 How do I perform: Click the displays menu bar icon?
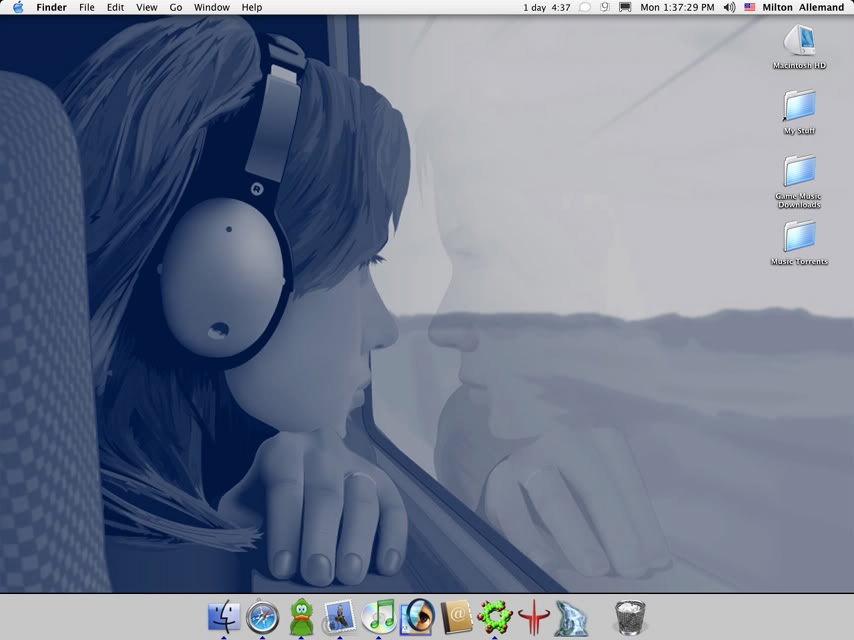tap(625, 7)
